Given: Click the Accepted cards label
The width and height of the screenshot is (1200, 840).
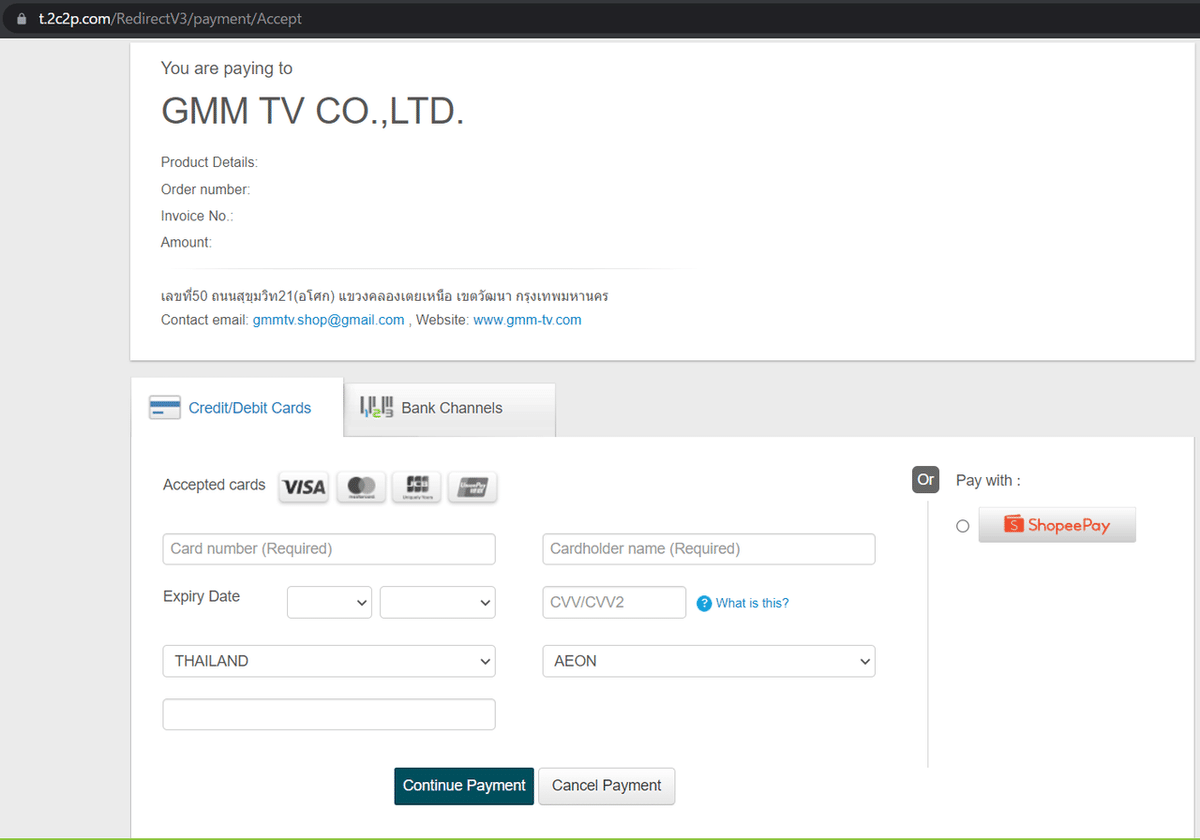Looking at the screenshot, I should pos(214,485).
